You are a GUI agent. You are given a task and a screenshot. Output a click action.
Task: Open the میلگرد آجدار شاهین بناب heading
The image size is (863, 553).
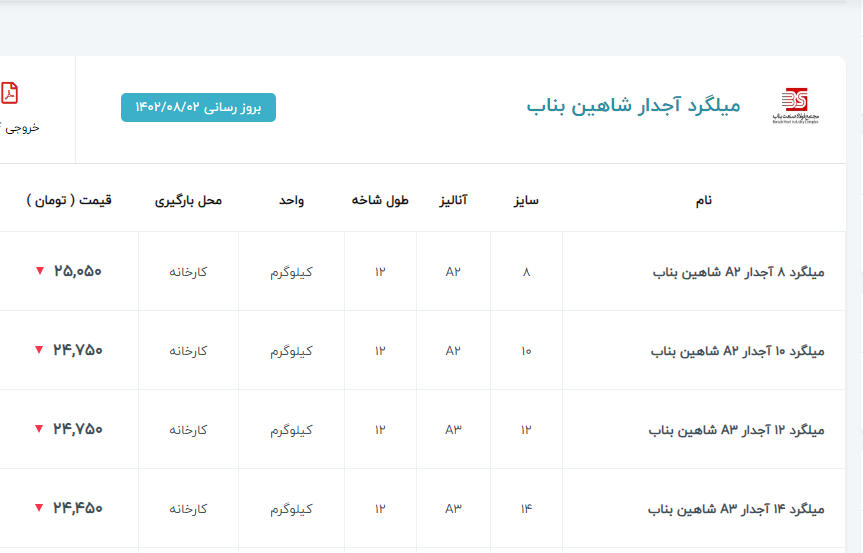(x=633, y=106)
